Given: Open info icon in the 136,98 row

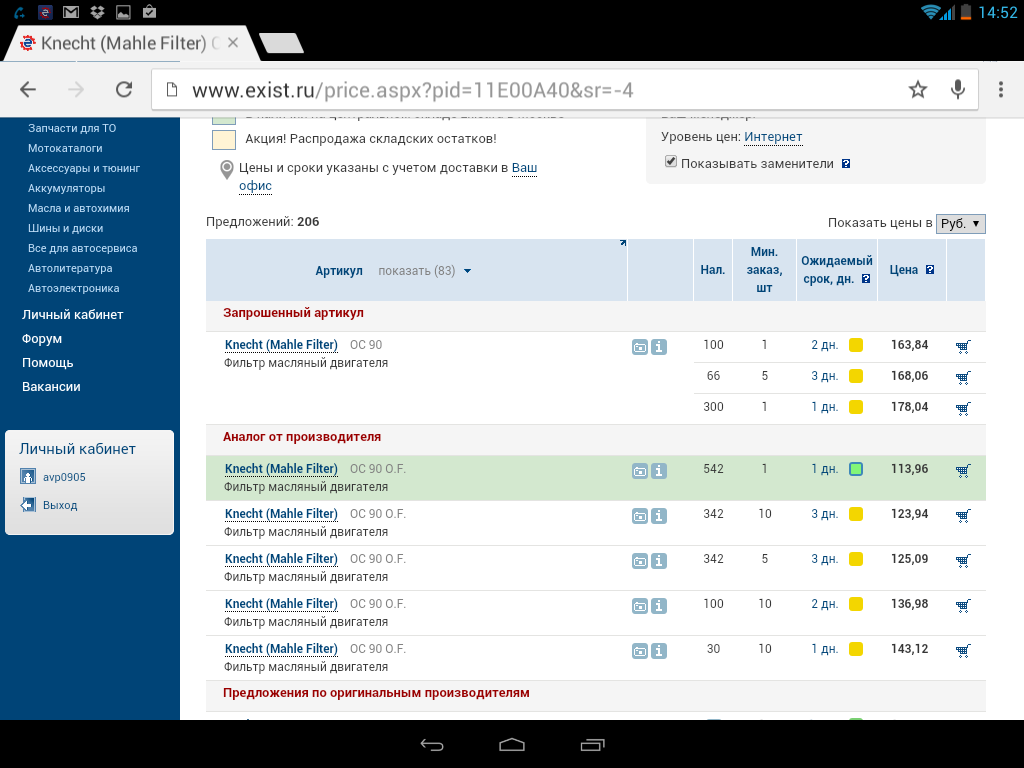Looking at the screenshot, I should [659, 606].
